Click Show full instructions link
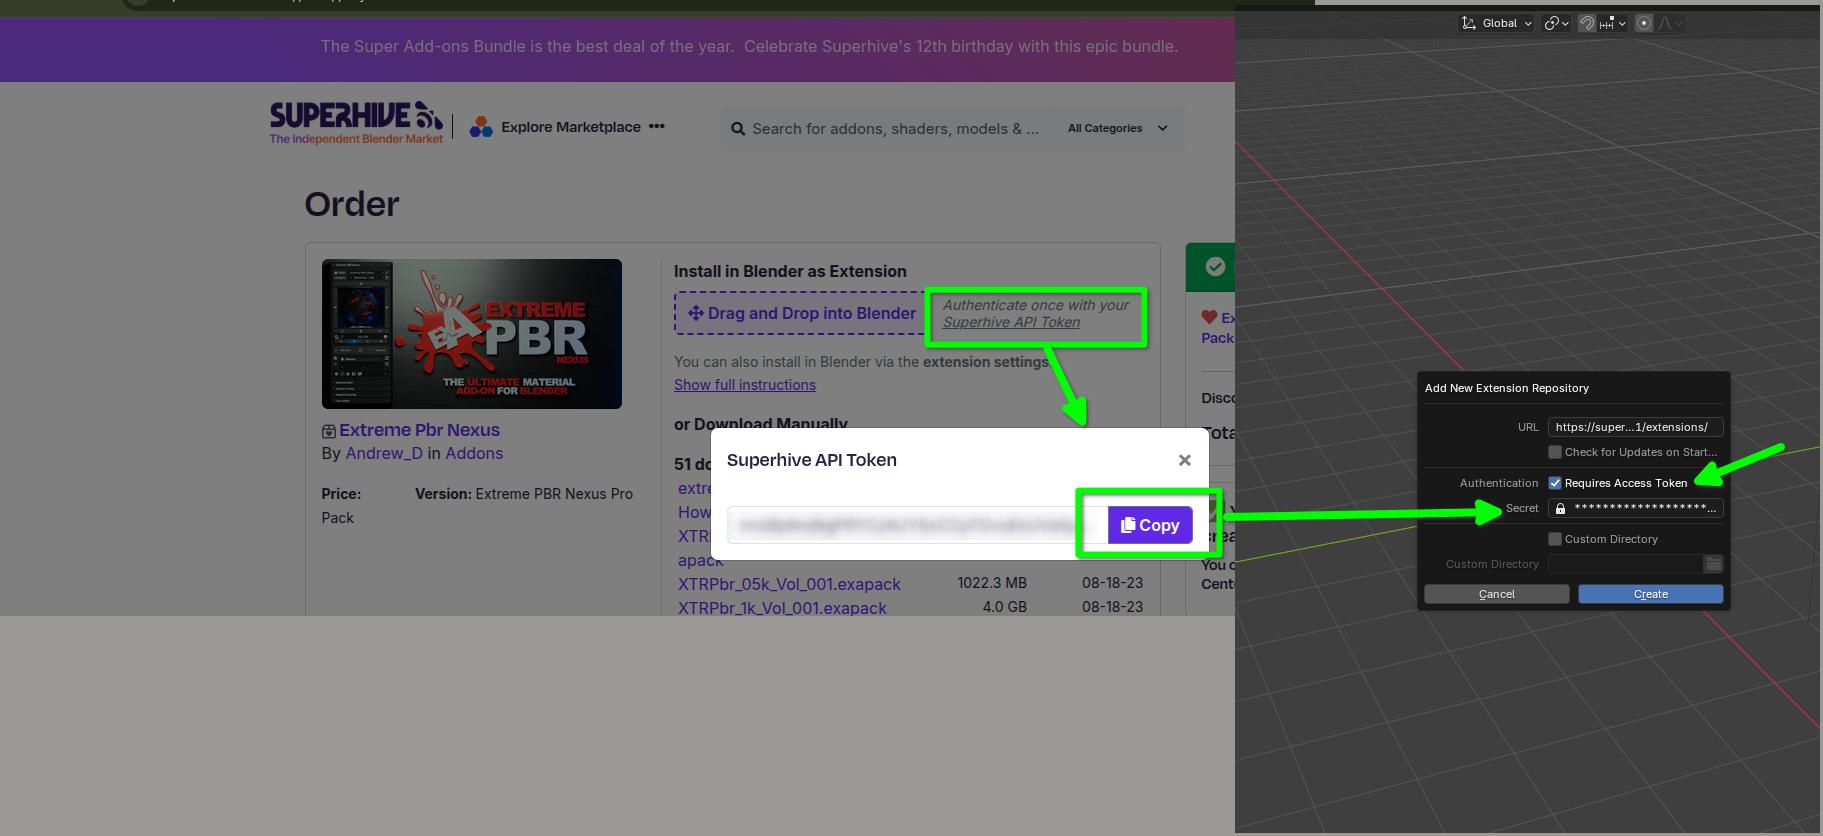This screenshot has height=836, width=1823. (x=745, y=385)
